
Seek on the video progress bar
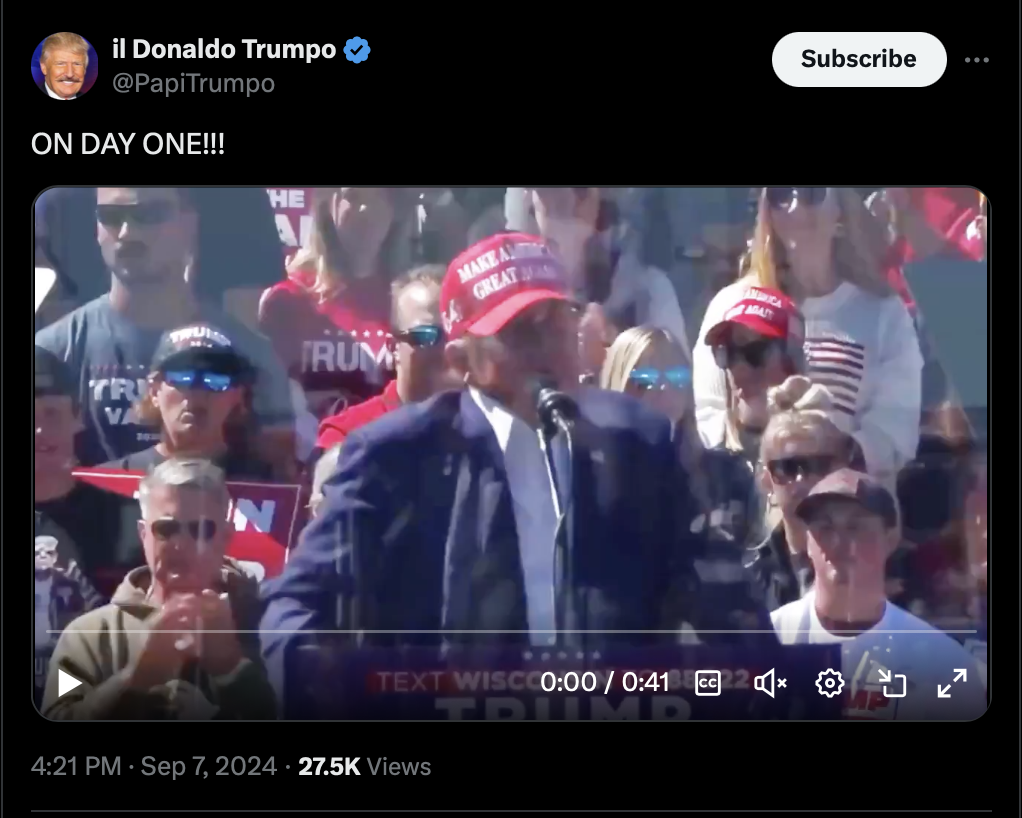coord(511,632)
